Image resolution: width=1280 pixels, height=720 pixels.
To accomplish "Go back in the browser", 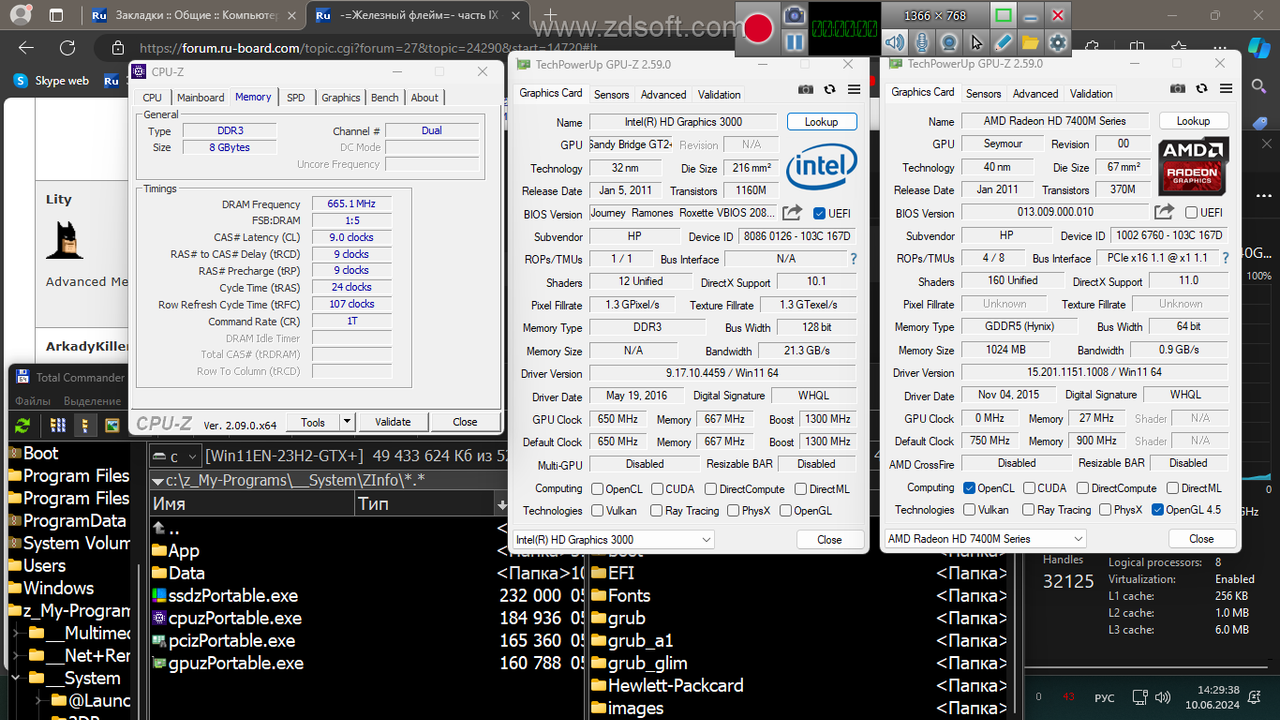I will pyautogui.click(x=26, y=48).
